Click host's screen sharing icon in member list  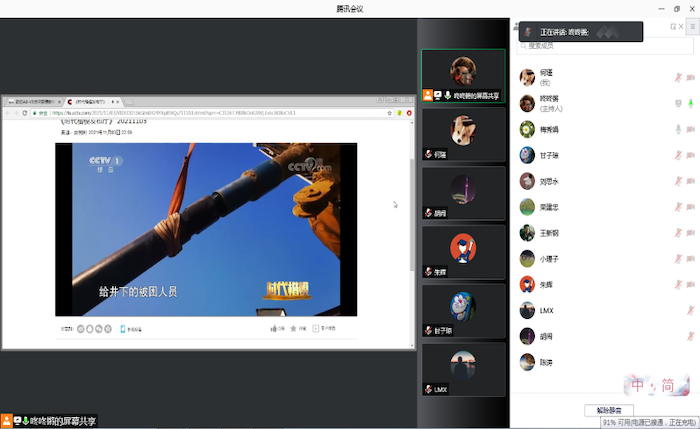click(678, 104)
